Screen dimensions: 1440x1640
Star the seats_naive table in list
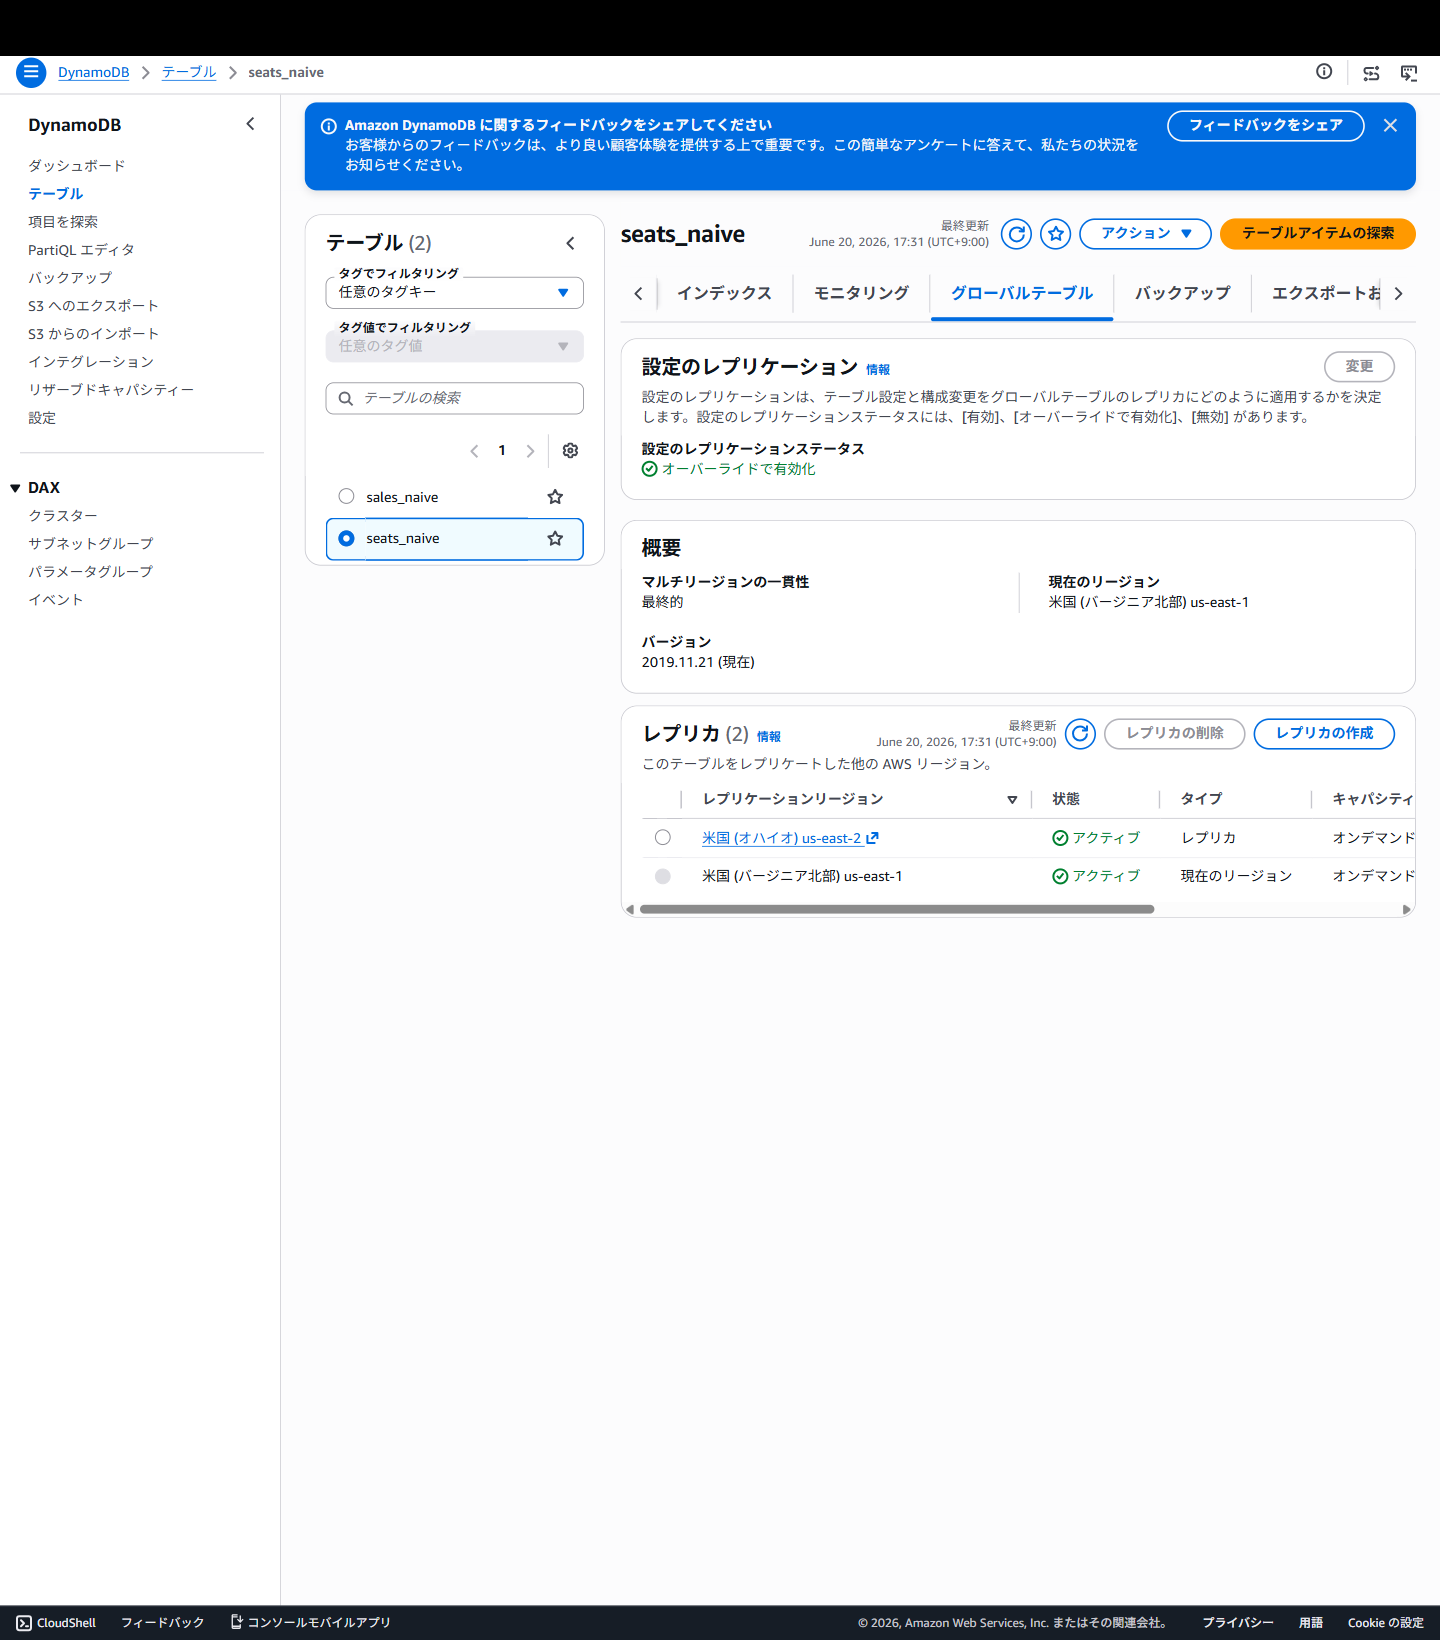pyautogui.click(x=555, y=539)
